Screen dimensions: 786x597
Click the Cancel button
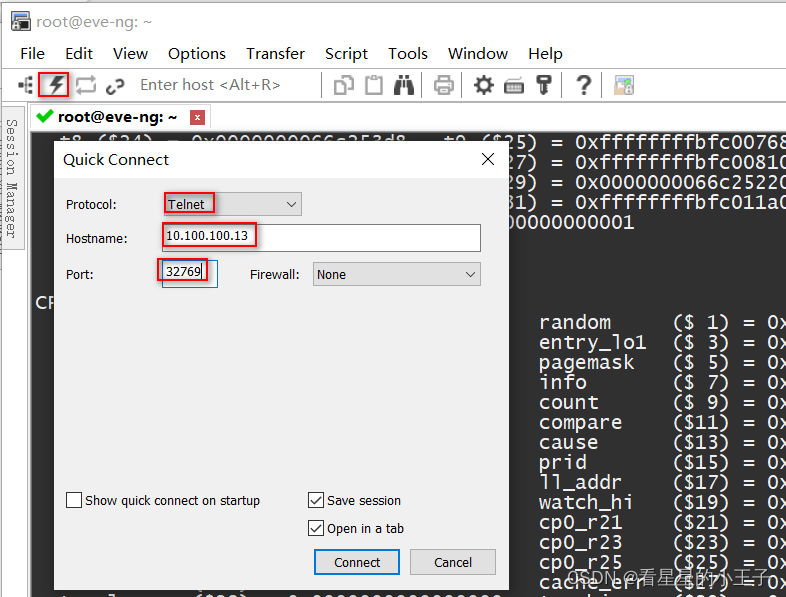pyautogui.click(x=453, y=562)
